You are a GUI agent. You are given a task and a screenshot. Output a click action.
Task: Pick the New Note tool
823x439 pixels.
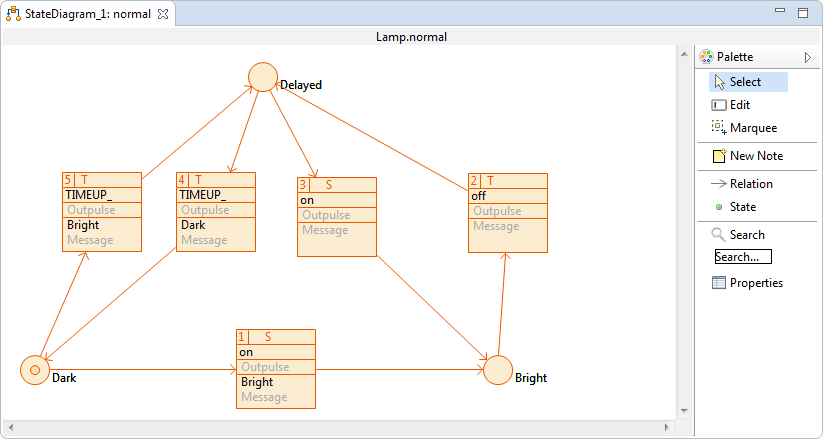[x=755, y=156]
